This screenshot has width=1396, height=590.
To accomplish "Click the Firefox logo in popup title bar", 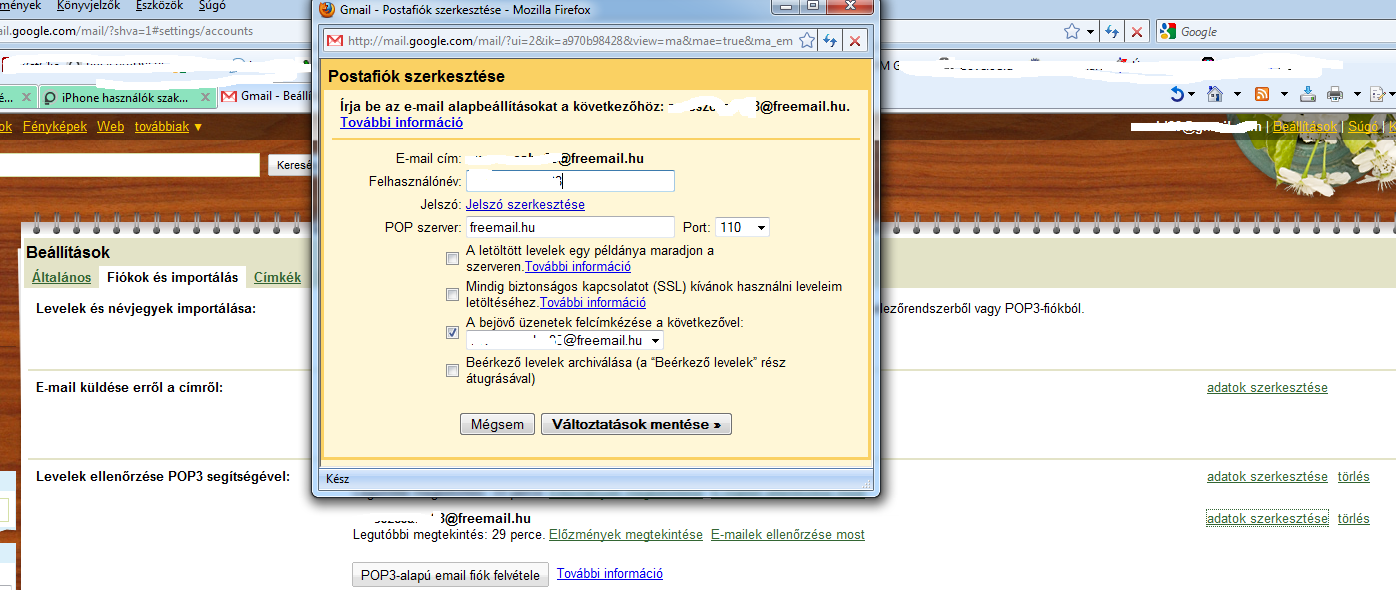I will (326, 10).
